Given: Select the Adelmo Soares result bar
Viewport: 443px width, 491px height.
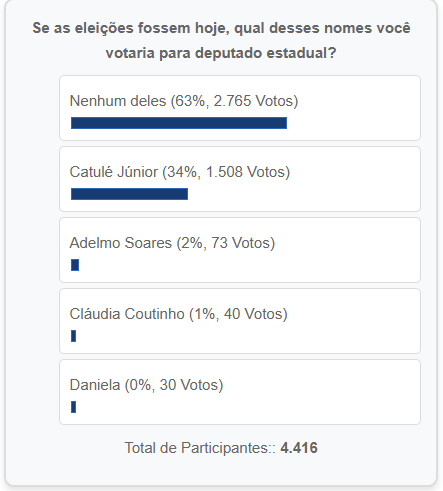Looking at the screenshot, I should tap(75, 265).
